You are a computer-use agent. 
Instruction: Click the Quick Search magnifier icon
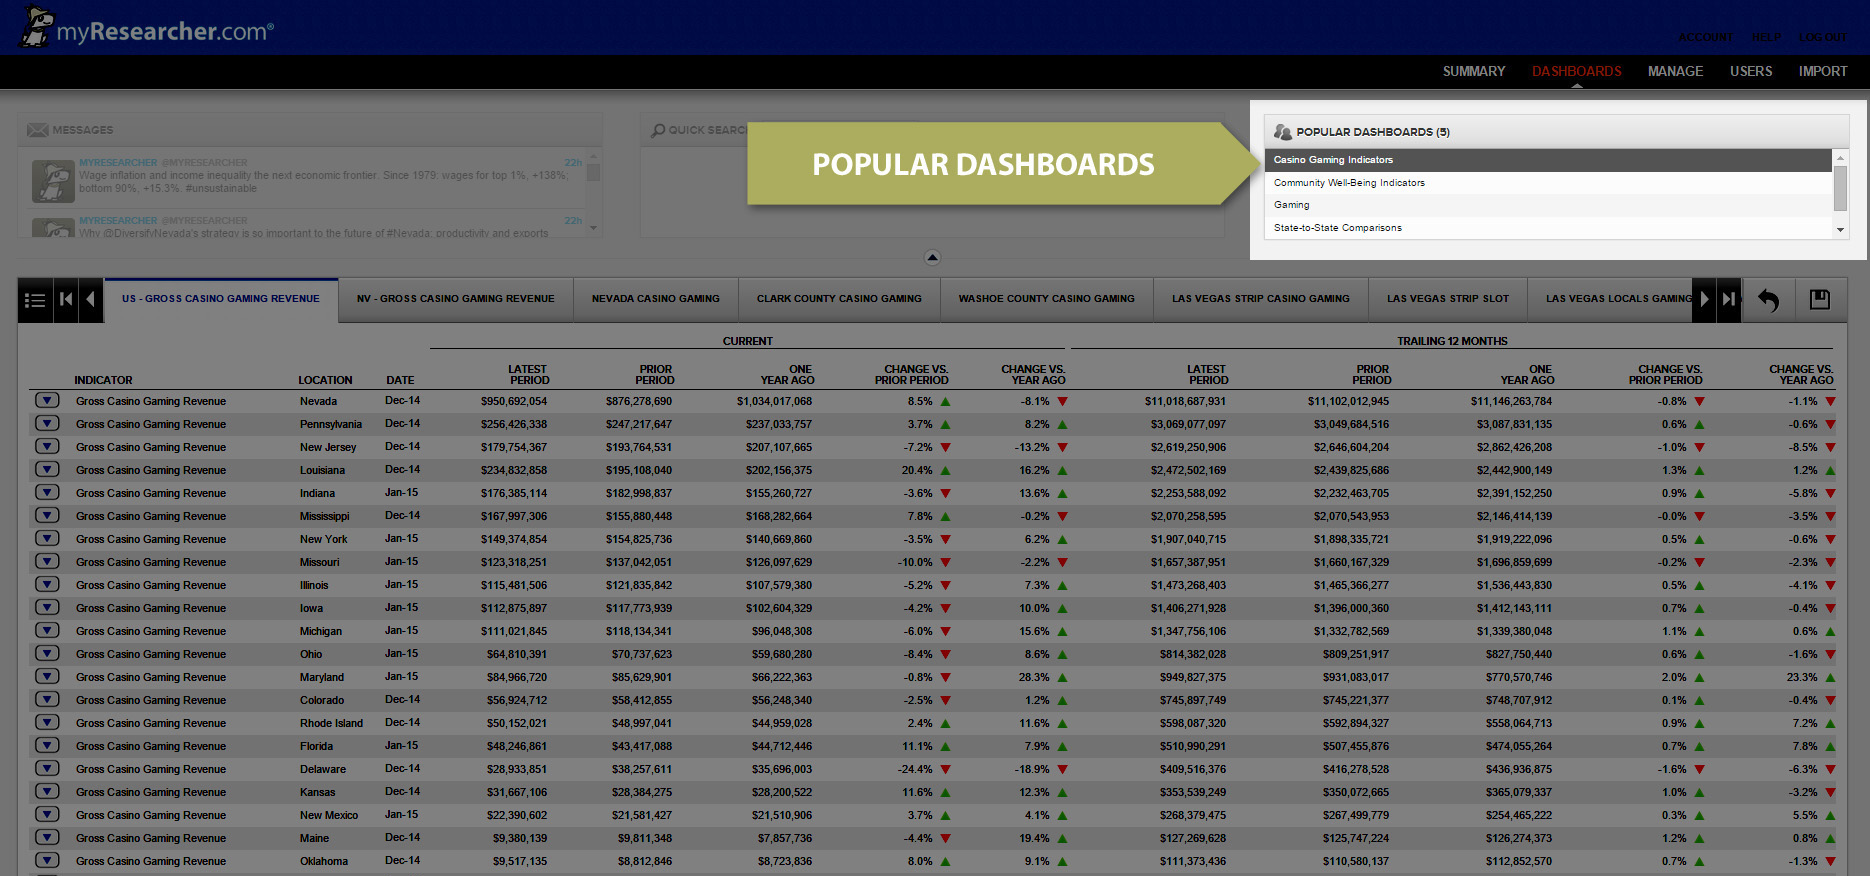(658, 130)
